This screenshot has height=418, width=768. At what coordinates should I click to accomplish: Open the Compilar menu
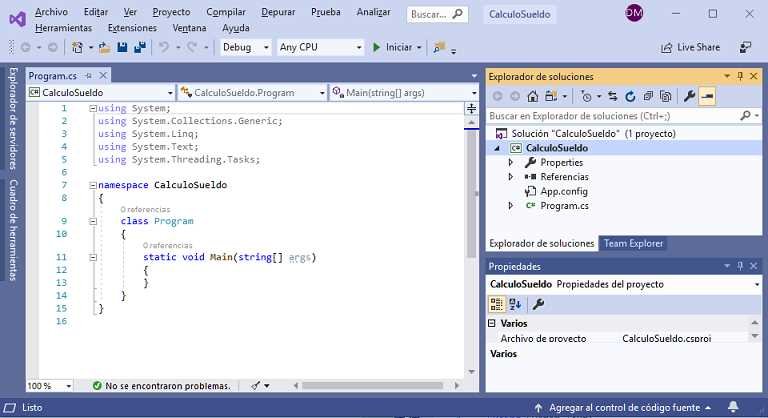pos(226,12)
